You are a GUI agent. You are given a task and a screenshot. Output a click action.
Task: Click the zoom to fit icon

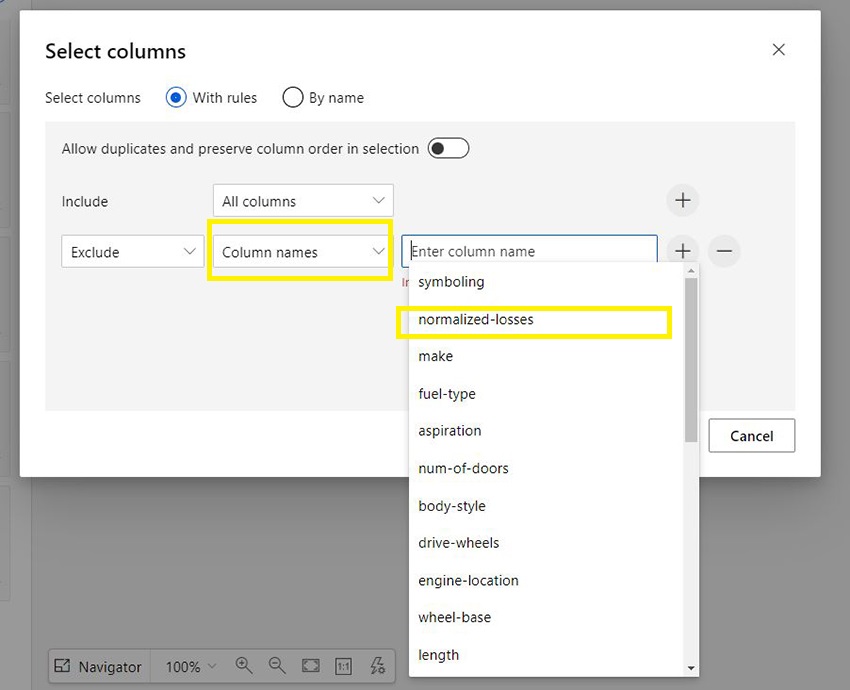point(311,666)
